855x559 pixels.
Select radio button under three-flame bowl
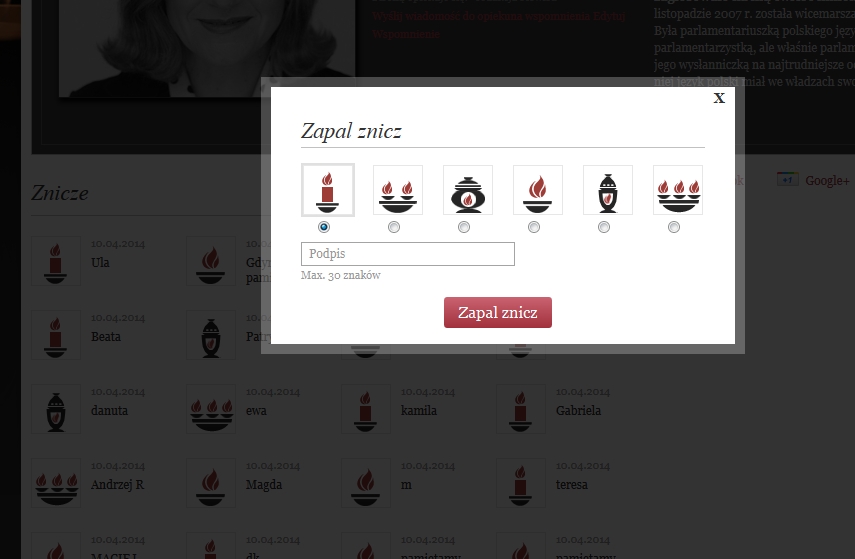point(673,227)
